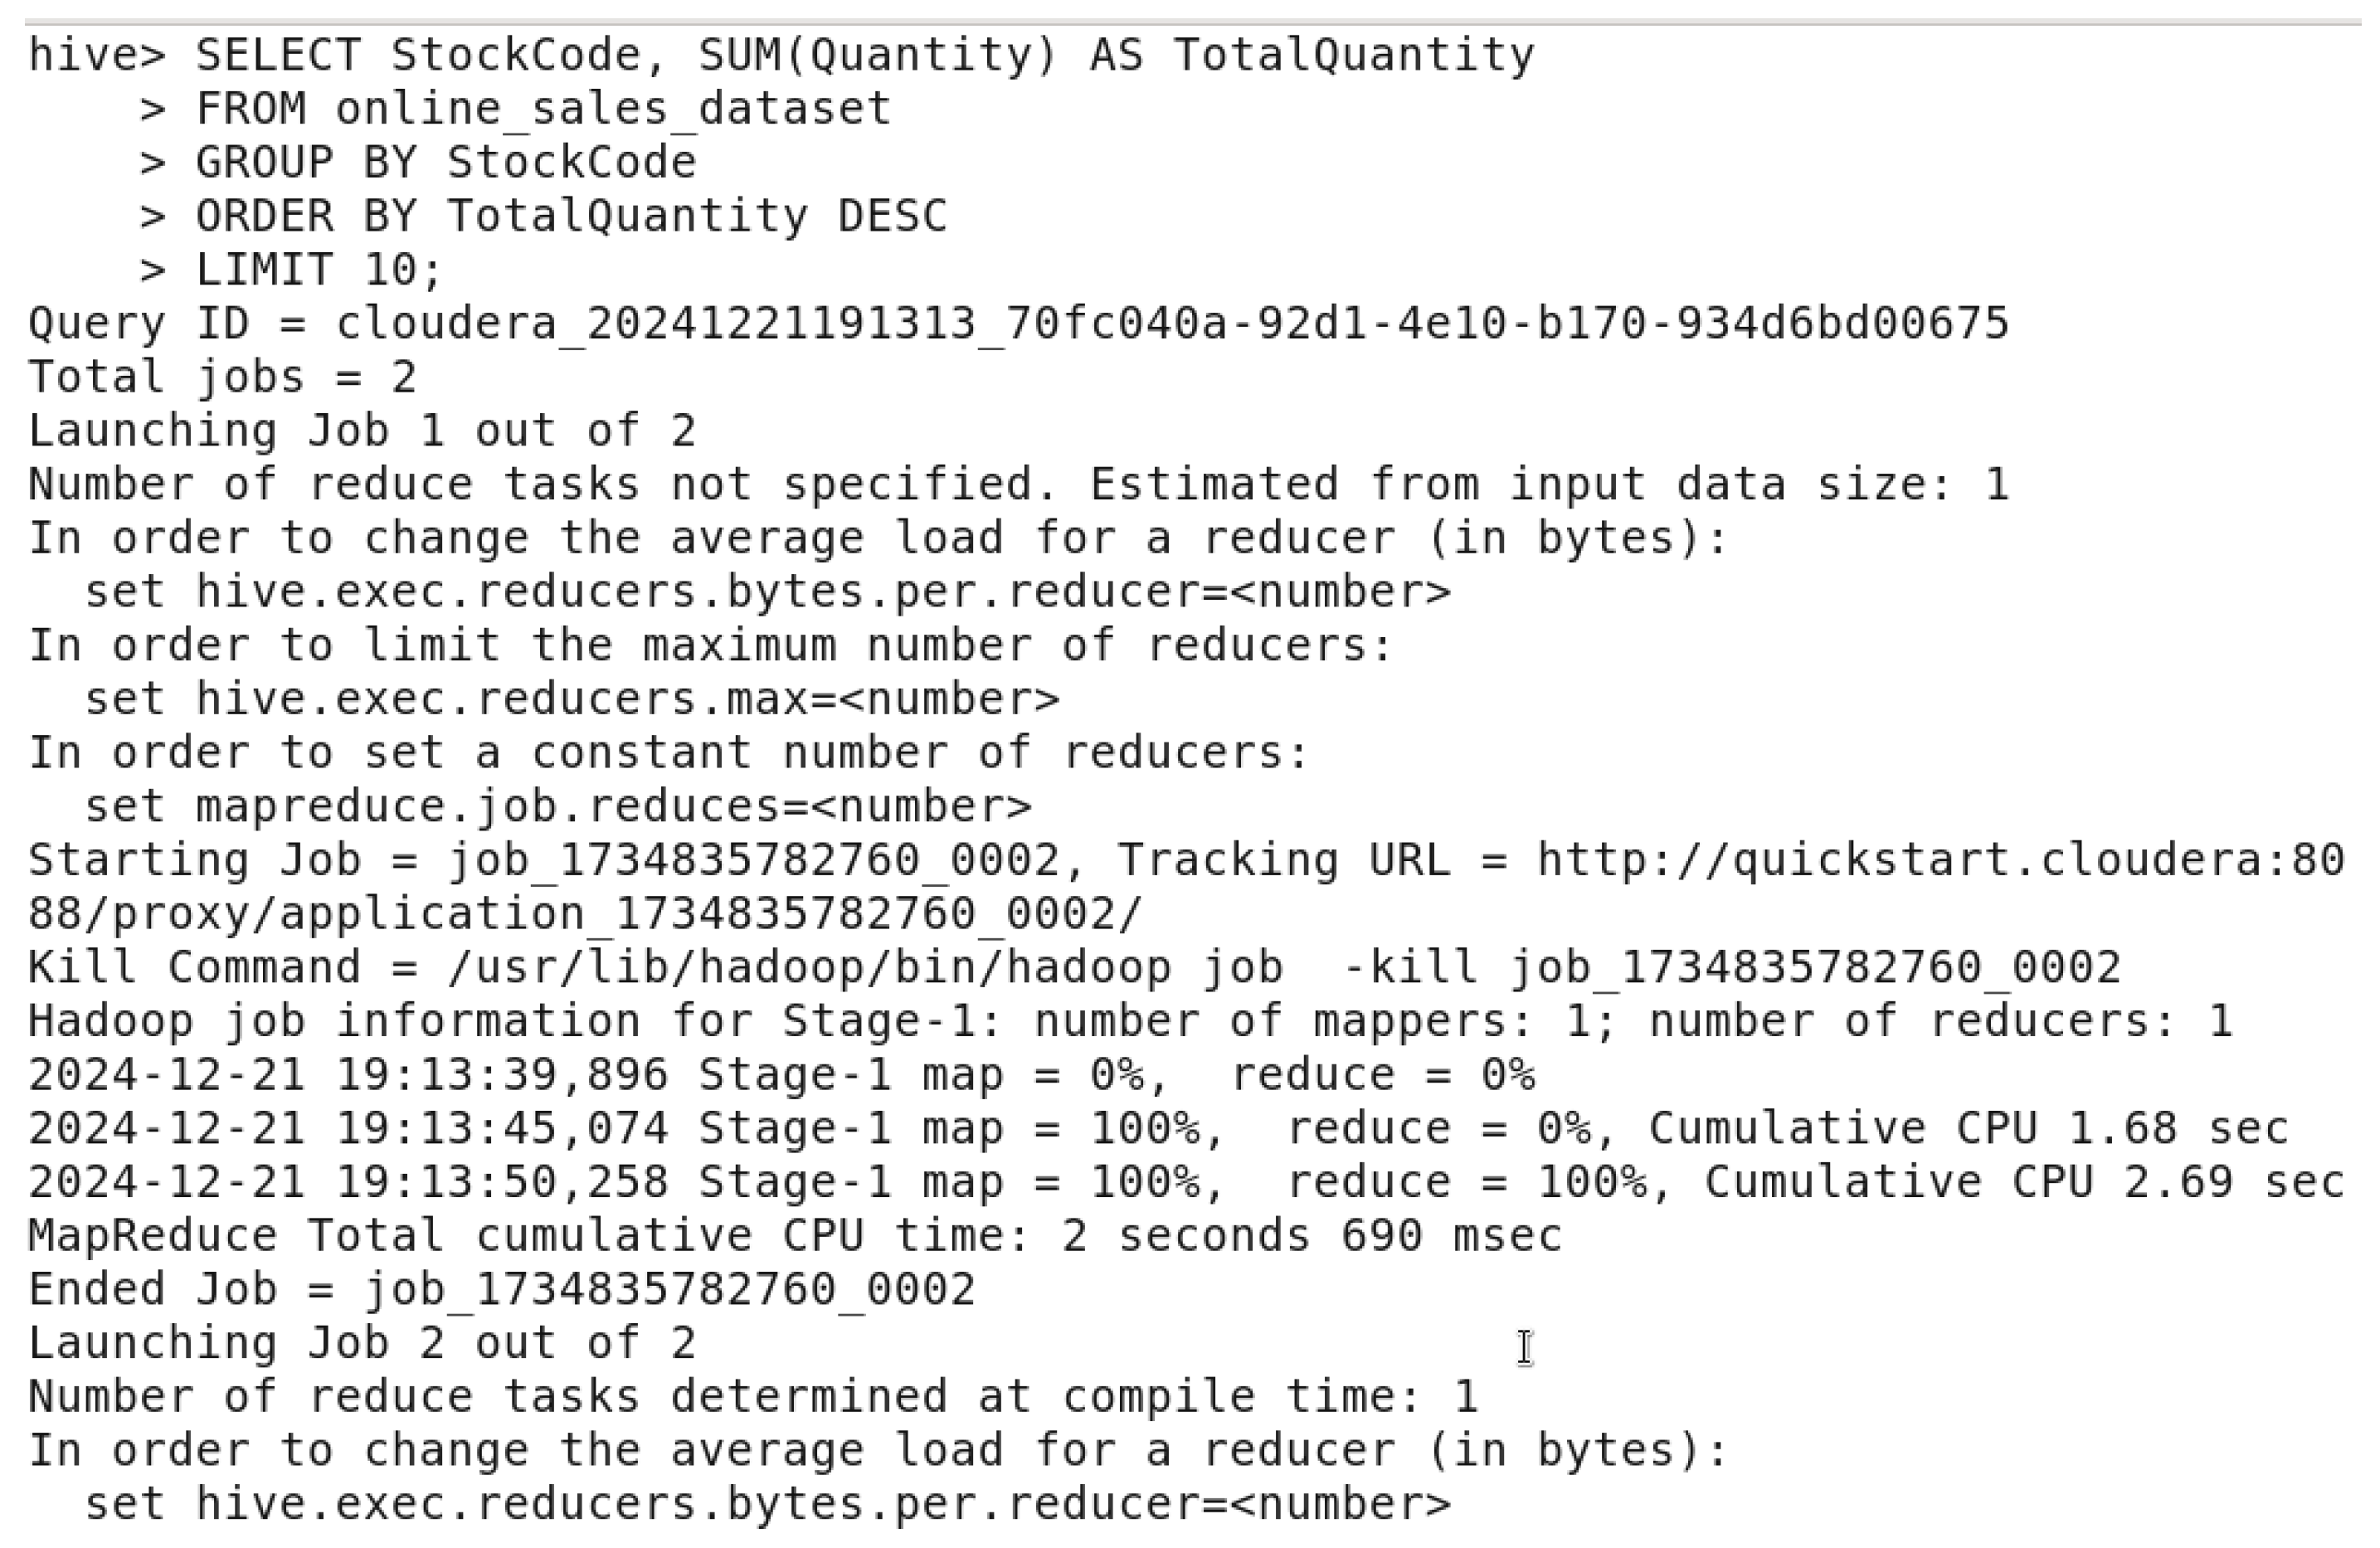Click the 19:13:39,896 timestamp log line
Viewport: 2380px width, 1548px height.
(780, 1076)
